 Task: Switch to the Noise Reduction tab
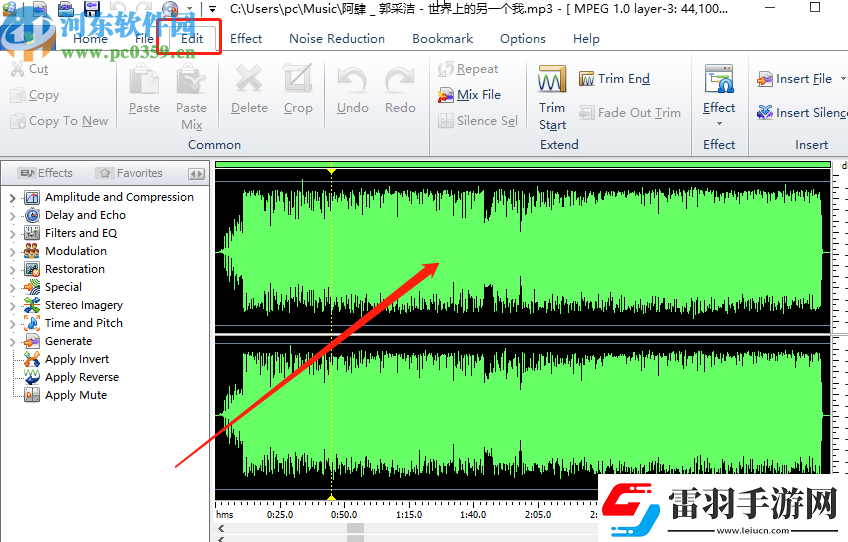click(337, 39)
